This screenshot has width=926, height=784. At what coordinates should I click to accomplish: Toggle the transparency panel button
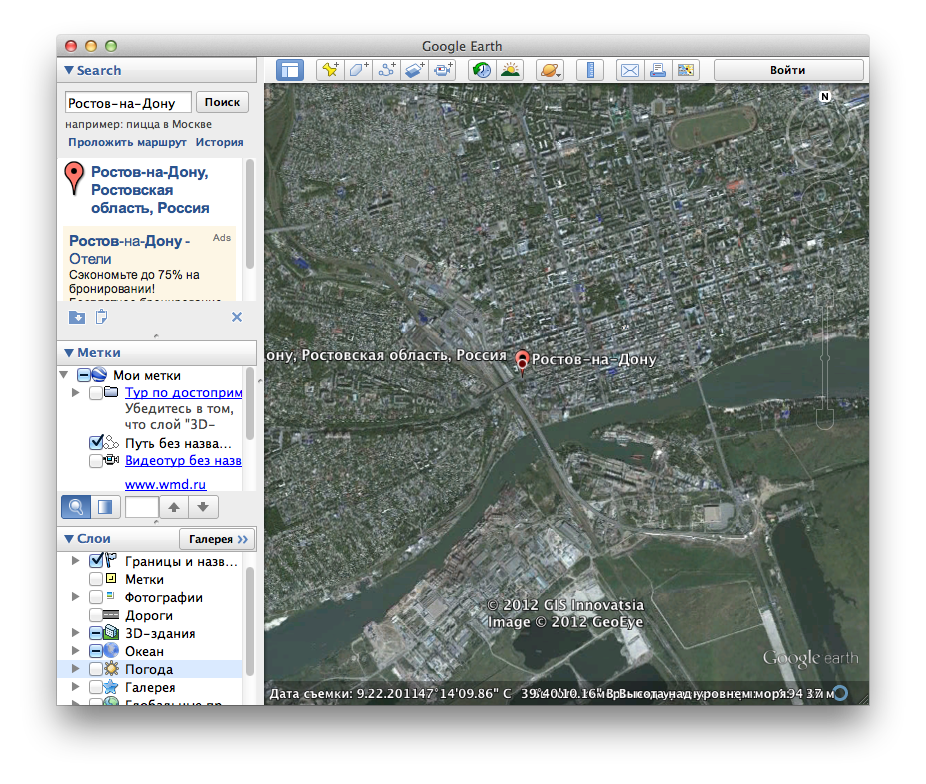click(x=106, y=507)
